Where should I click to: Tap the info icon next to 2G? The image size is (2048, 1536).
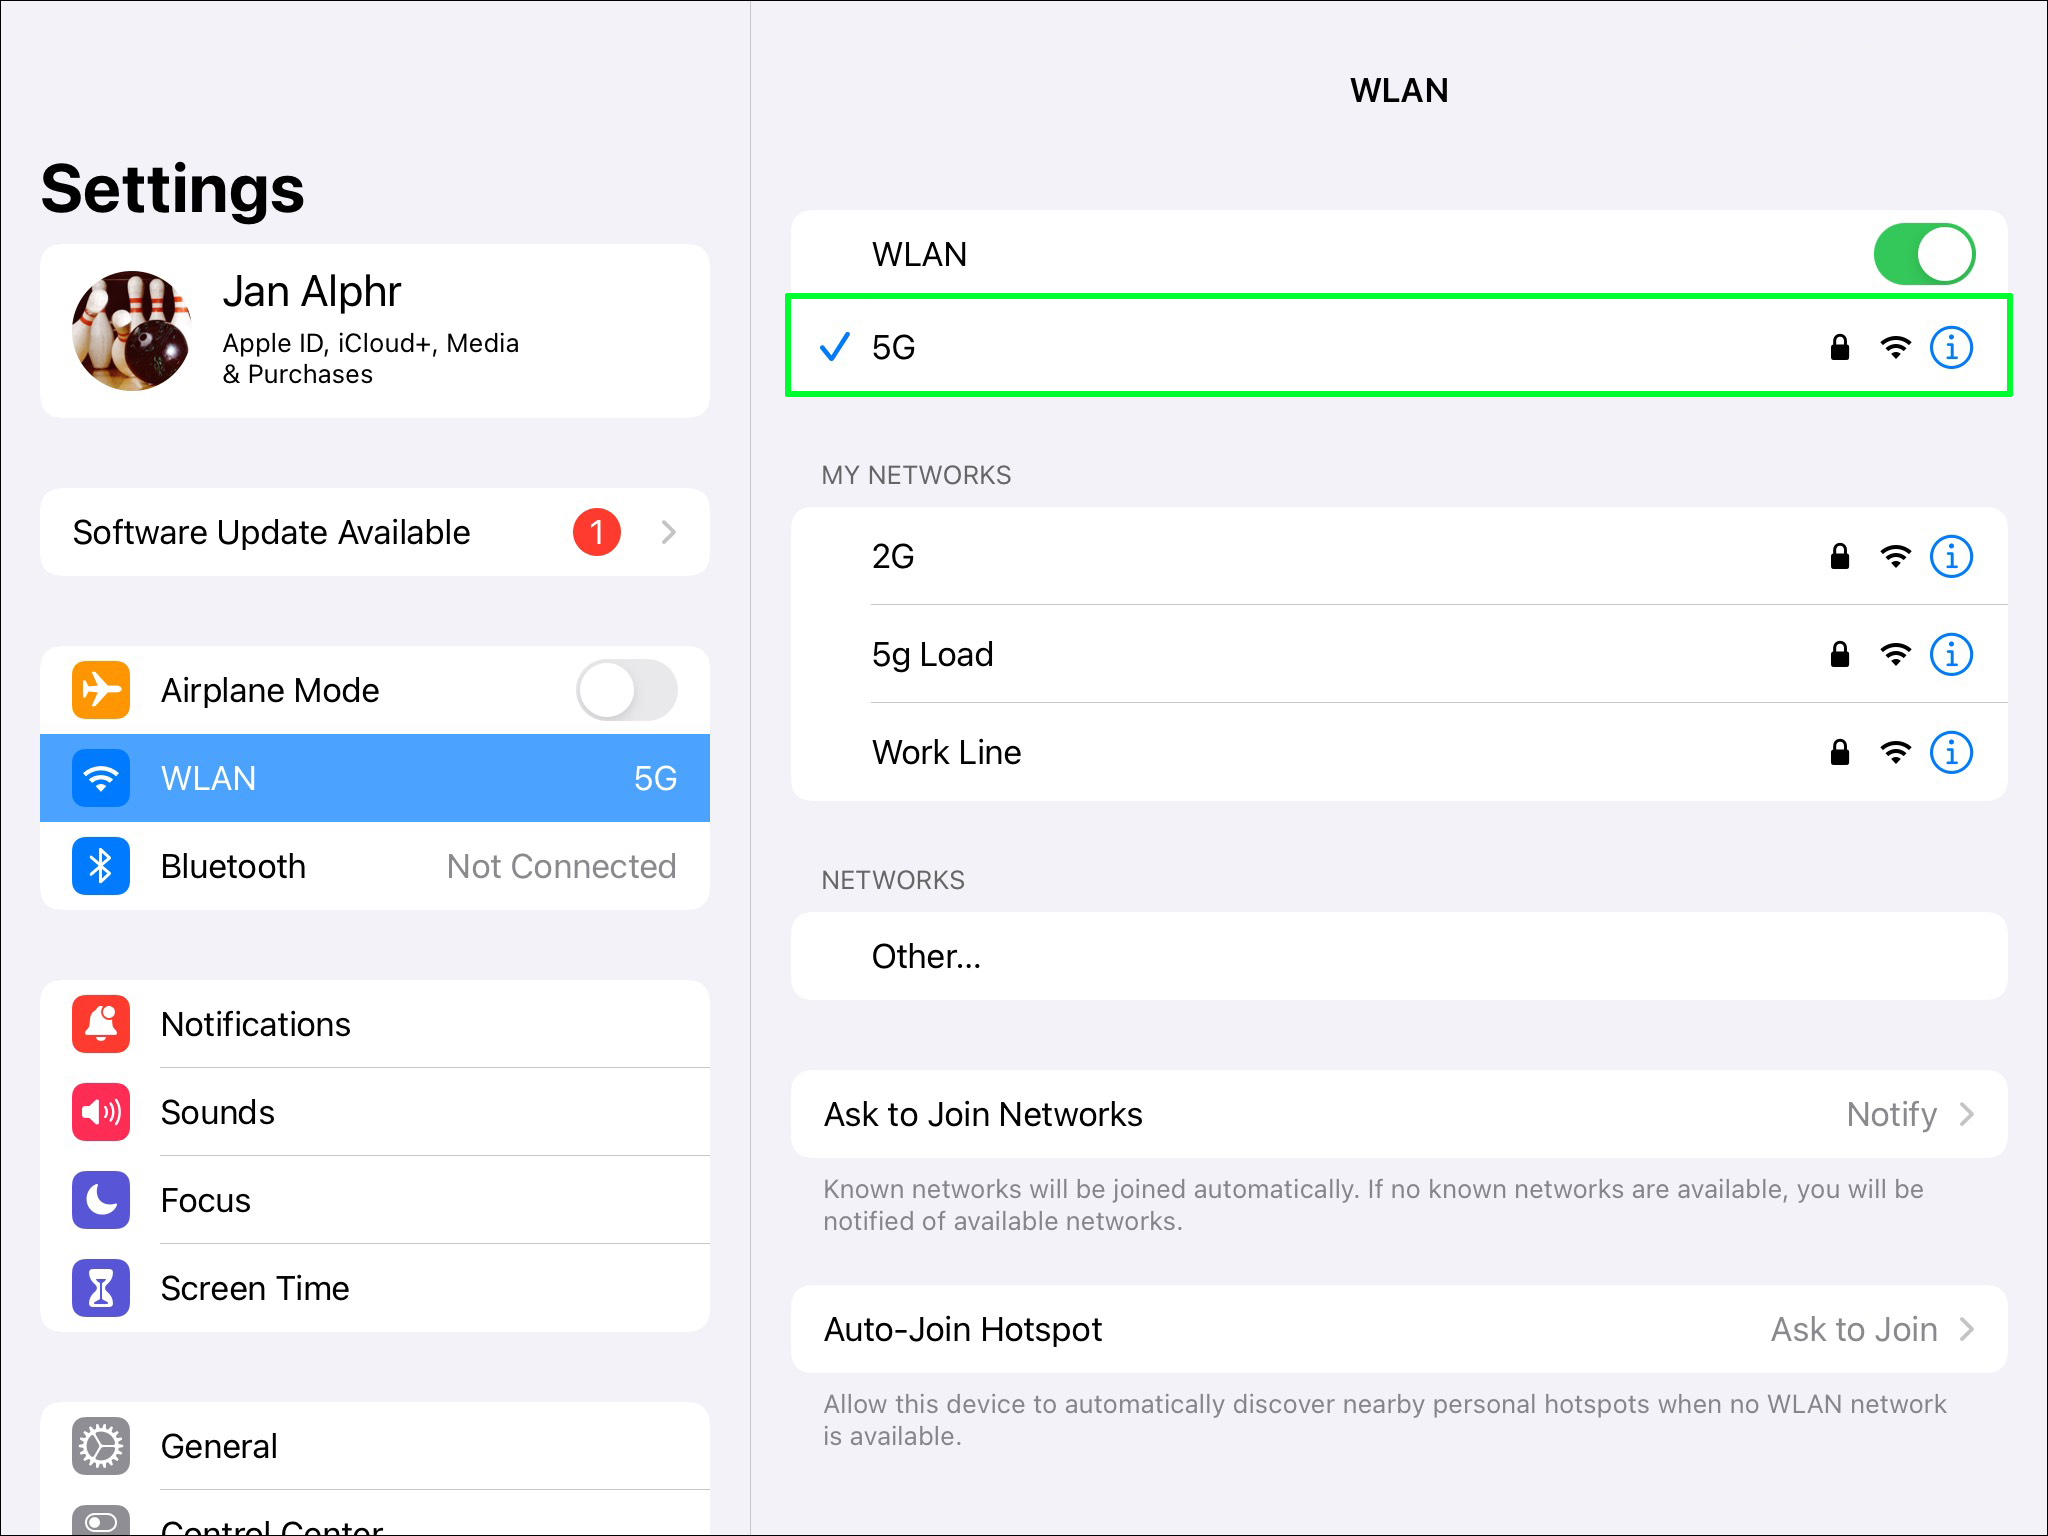point(1950,557)
